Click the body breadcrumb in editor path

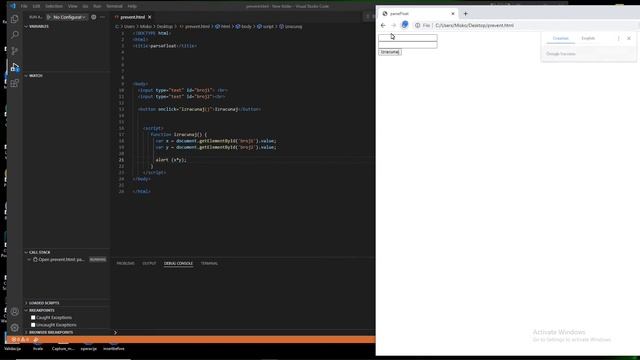(246, 27)
